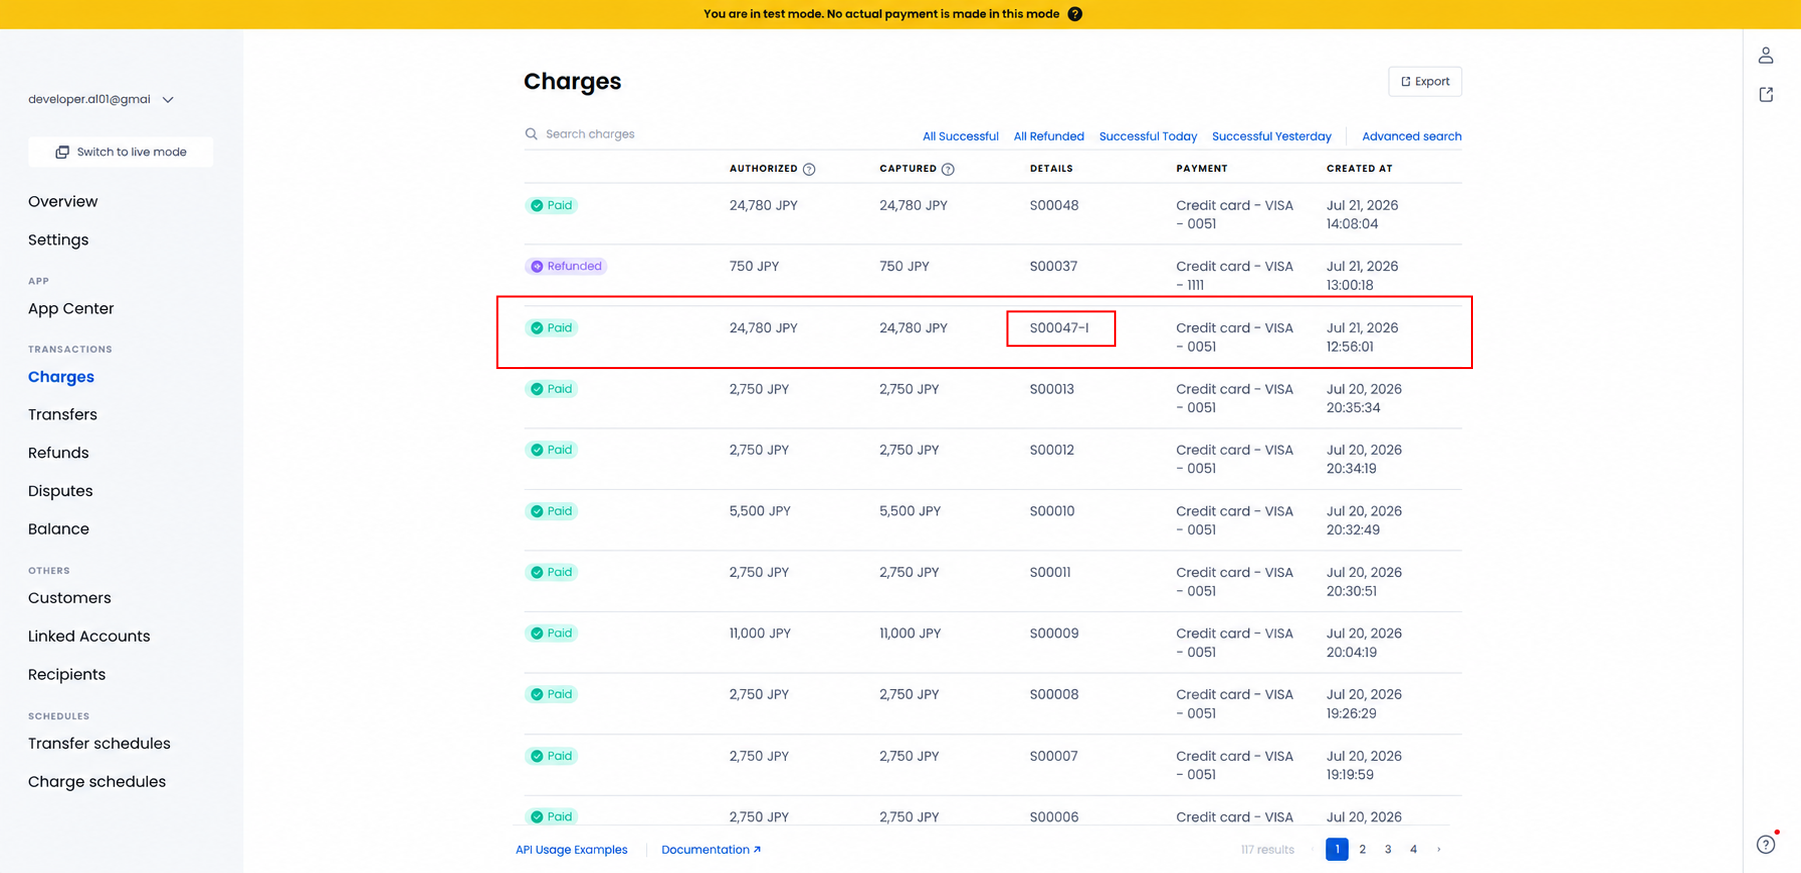
Task: Click the 750 JPY authorized amount
Action: click(x=754, y=266)
